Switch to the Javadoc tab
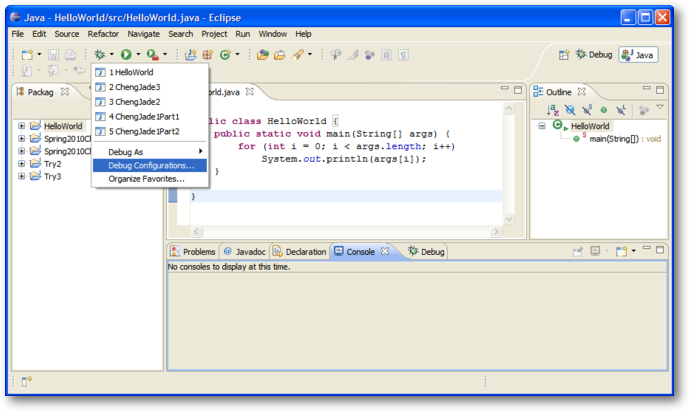This screenshot has height=411, width=689. click(245, 251)
